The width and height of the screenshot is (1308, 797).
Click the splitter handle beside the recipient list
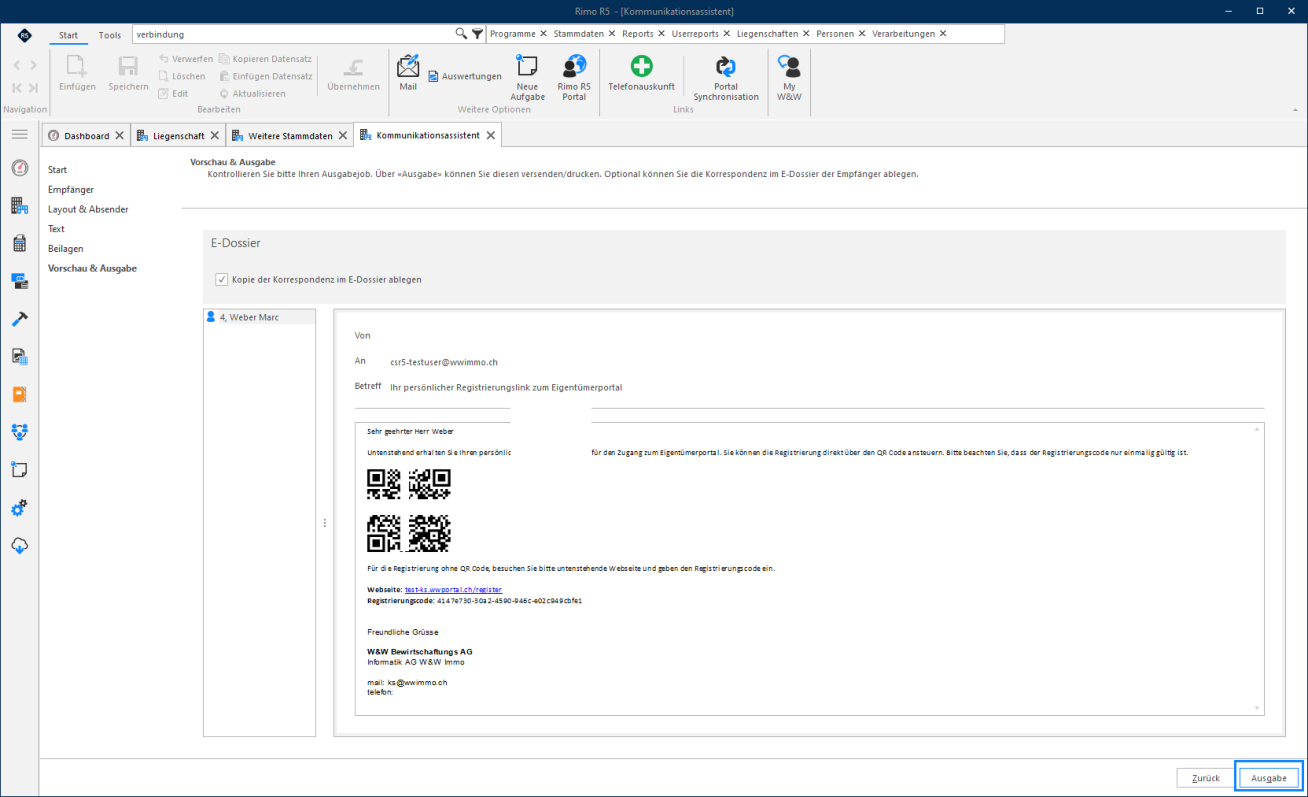325,523
